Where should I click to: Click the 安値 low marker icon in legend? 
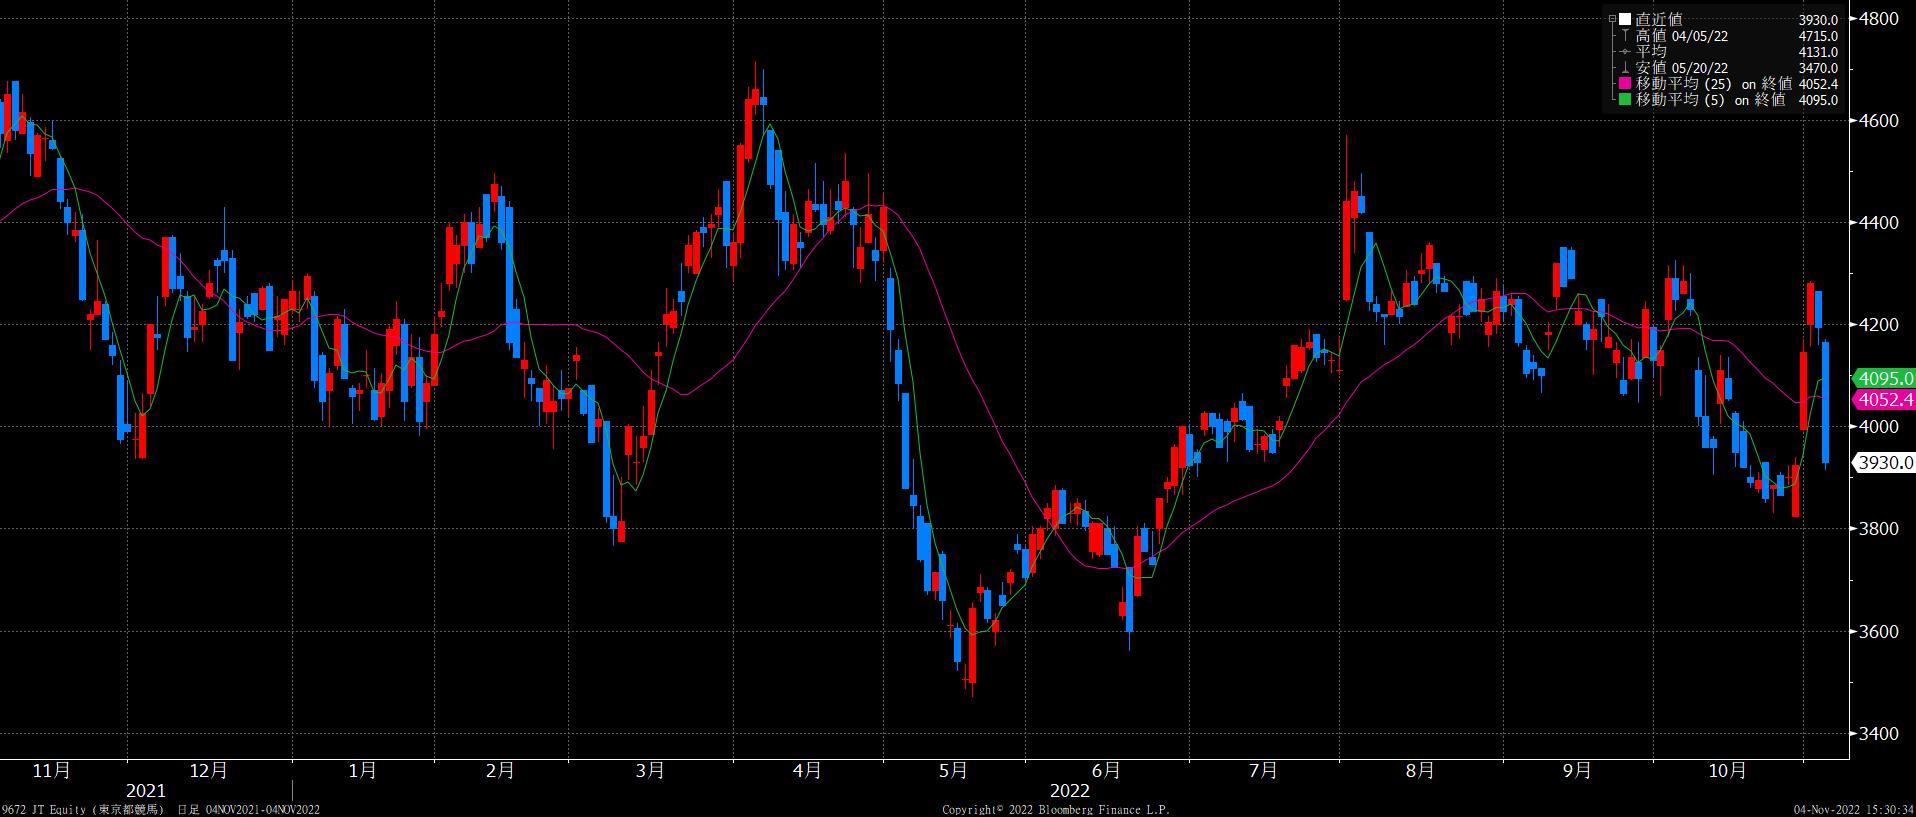[x=1626, y=68]
